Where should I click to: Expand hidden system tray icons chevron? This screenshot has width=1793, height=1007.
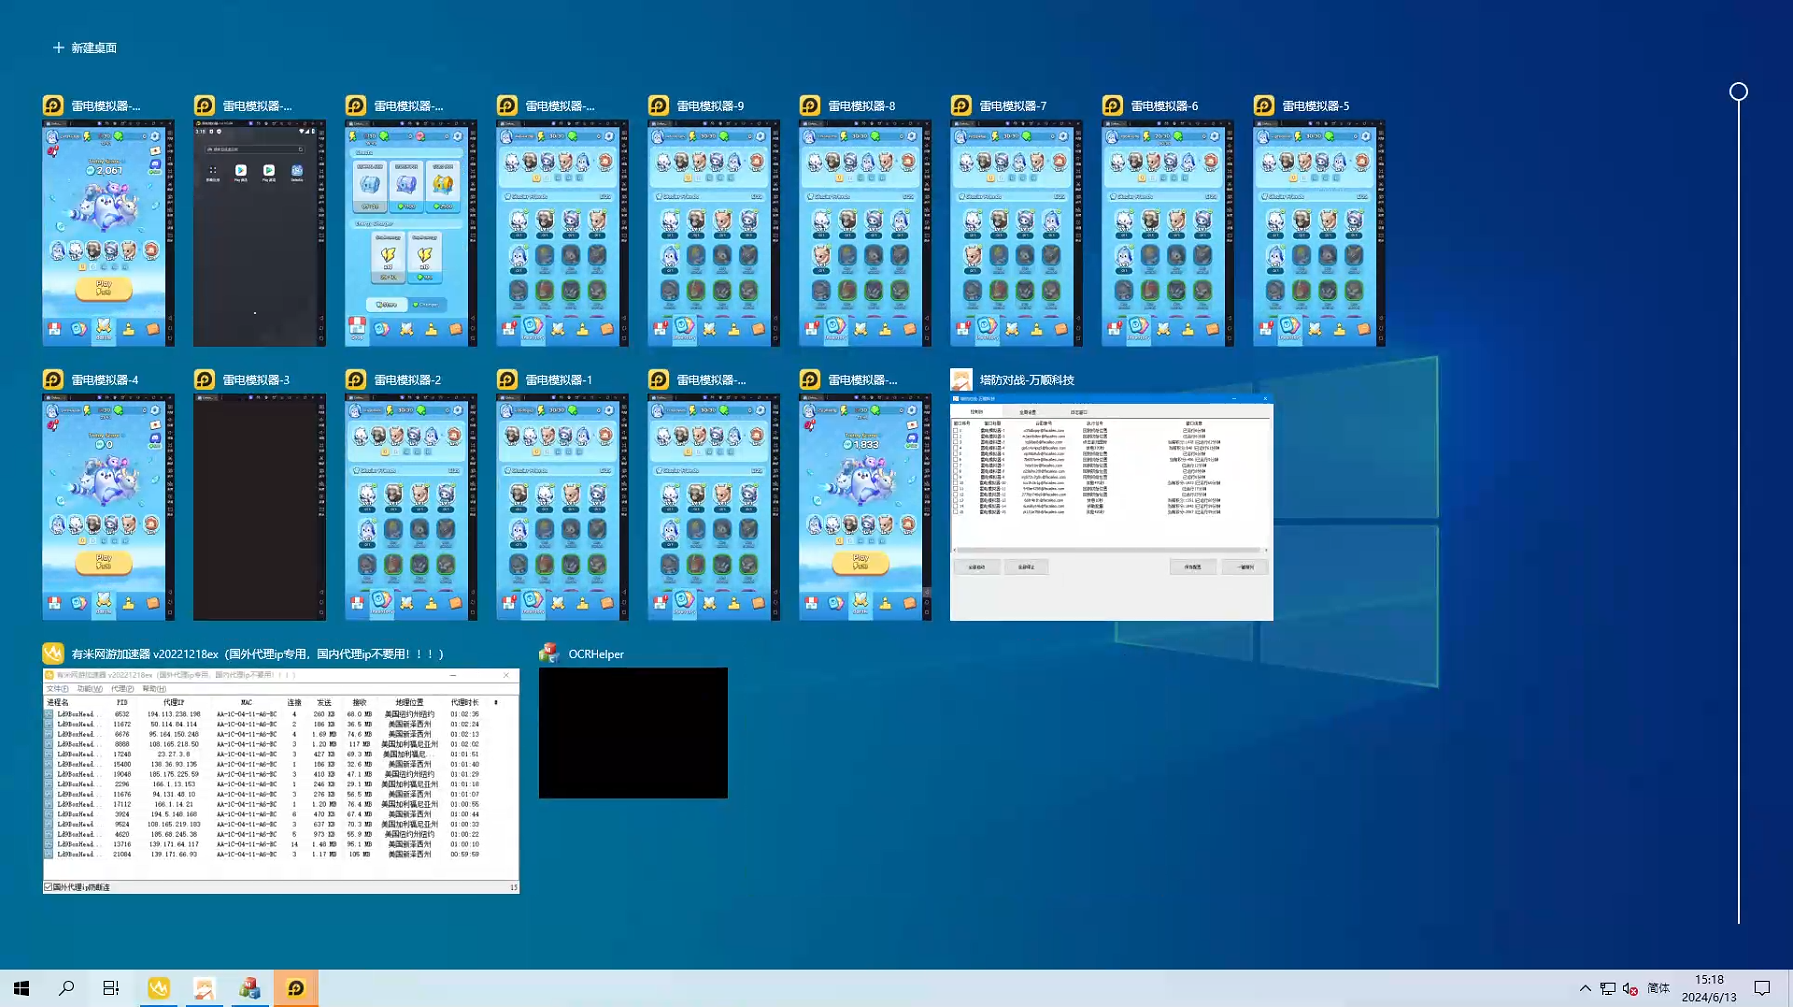coord(1585,988)
